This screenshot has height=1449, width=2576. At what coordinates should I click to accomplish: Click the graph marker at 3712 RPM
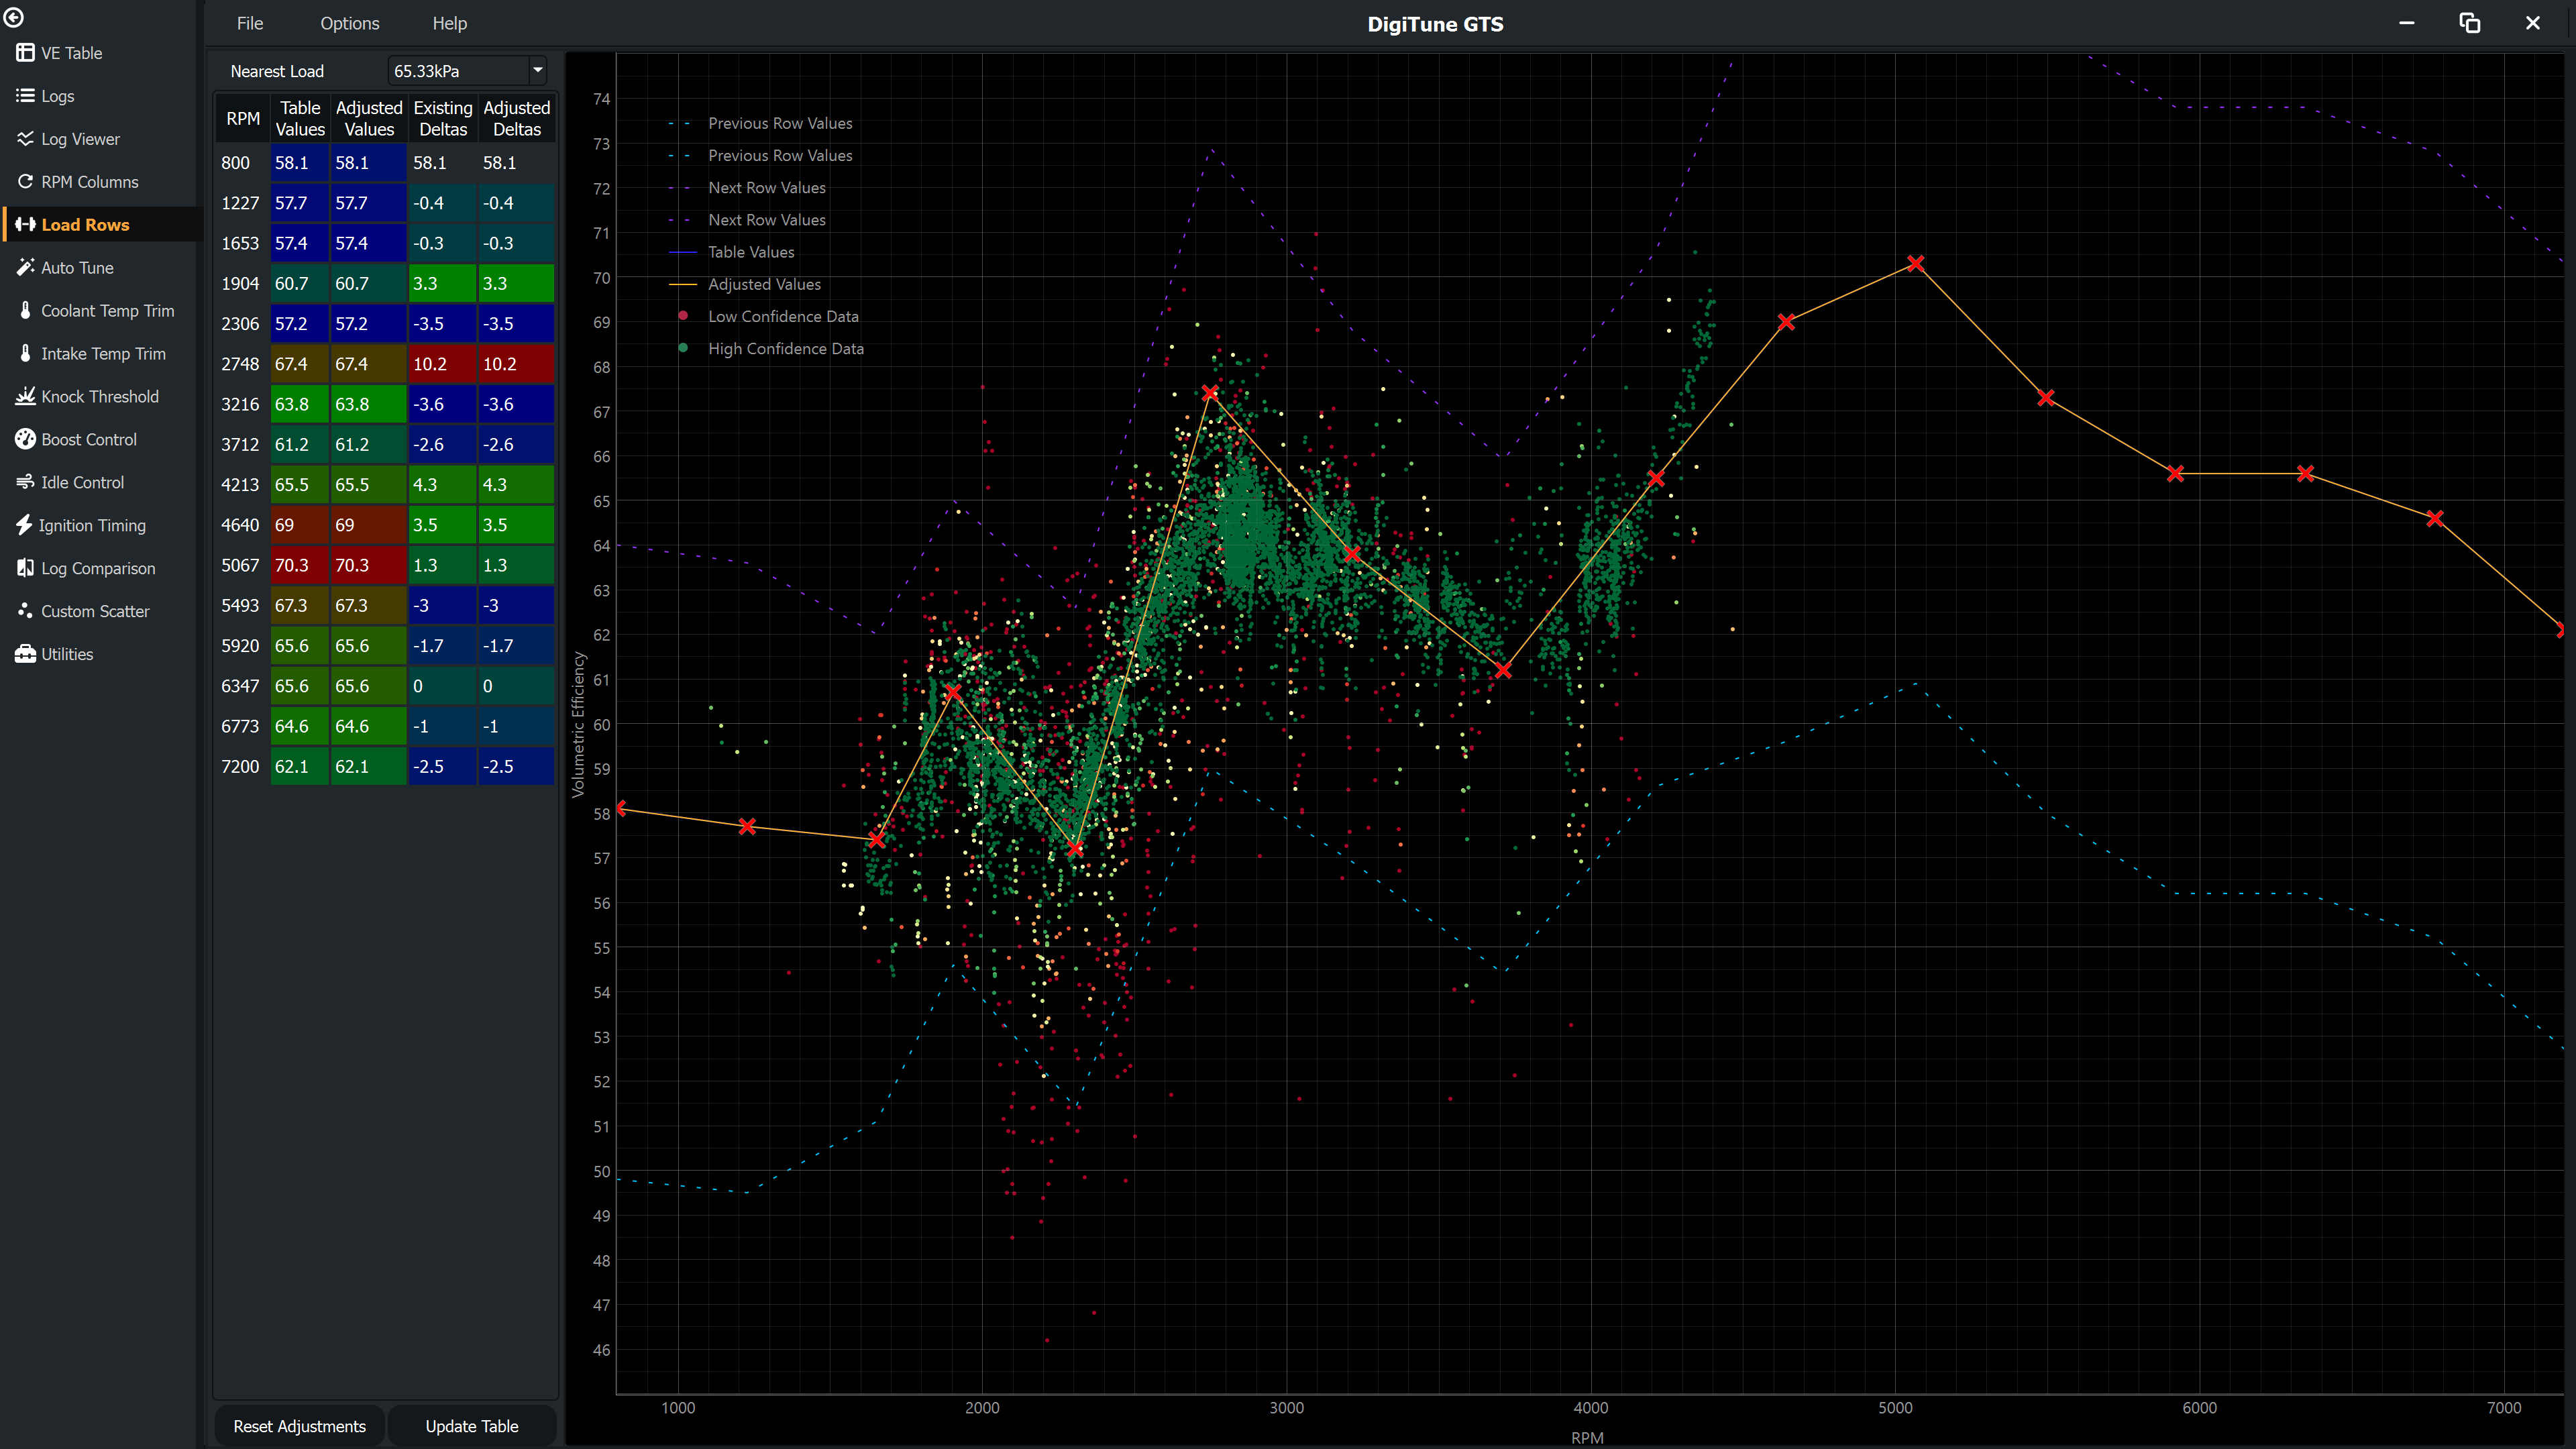[x=1503, y=670]
